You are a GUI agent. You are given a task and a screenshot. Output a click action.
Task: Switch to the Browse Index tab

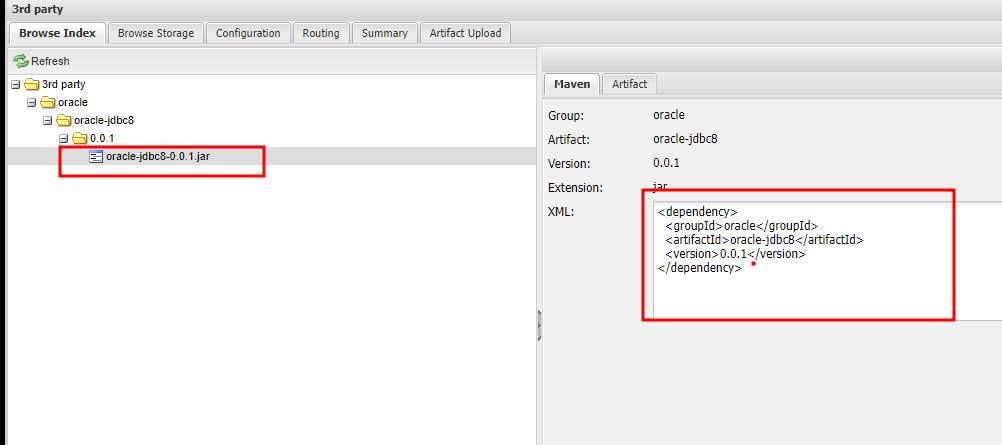(58, 33)
